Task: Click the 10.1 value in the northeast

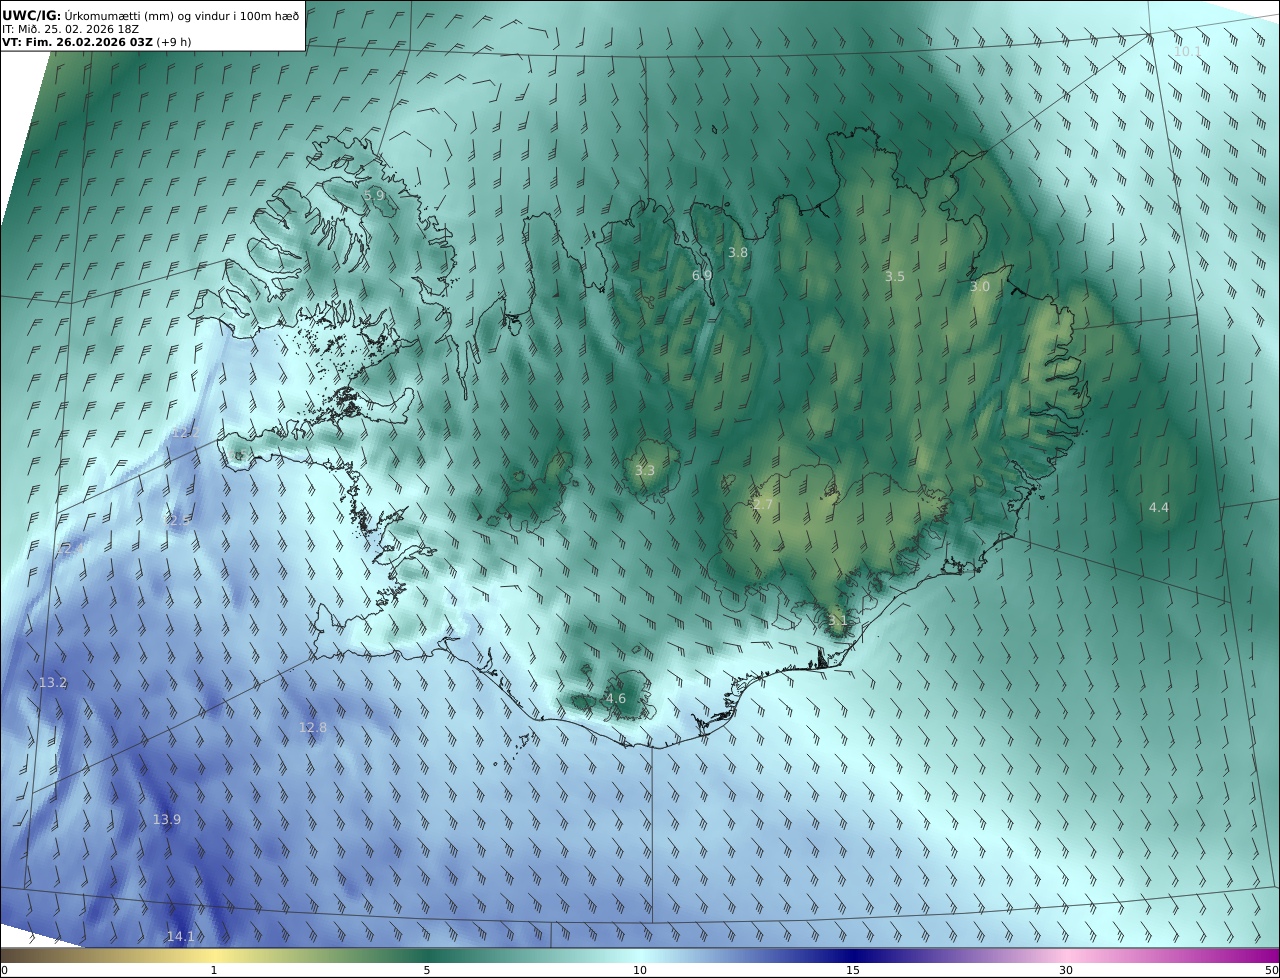Action: pos(1187,51)
